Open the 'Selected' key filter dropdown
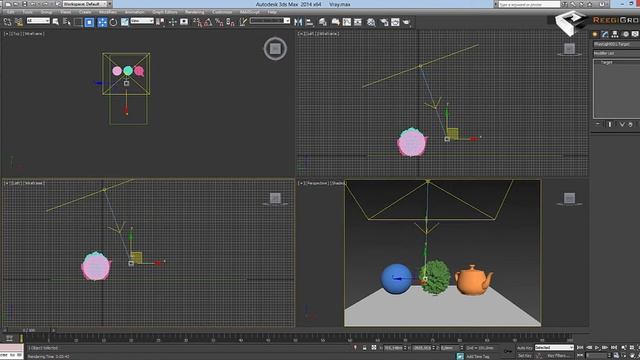Screen dimensions: 640x360 coord(554,348)
